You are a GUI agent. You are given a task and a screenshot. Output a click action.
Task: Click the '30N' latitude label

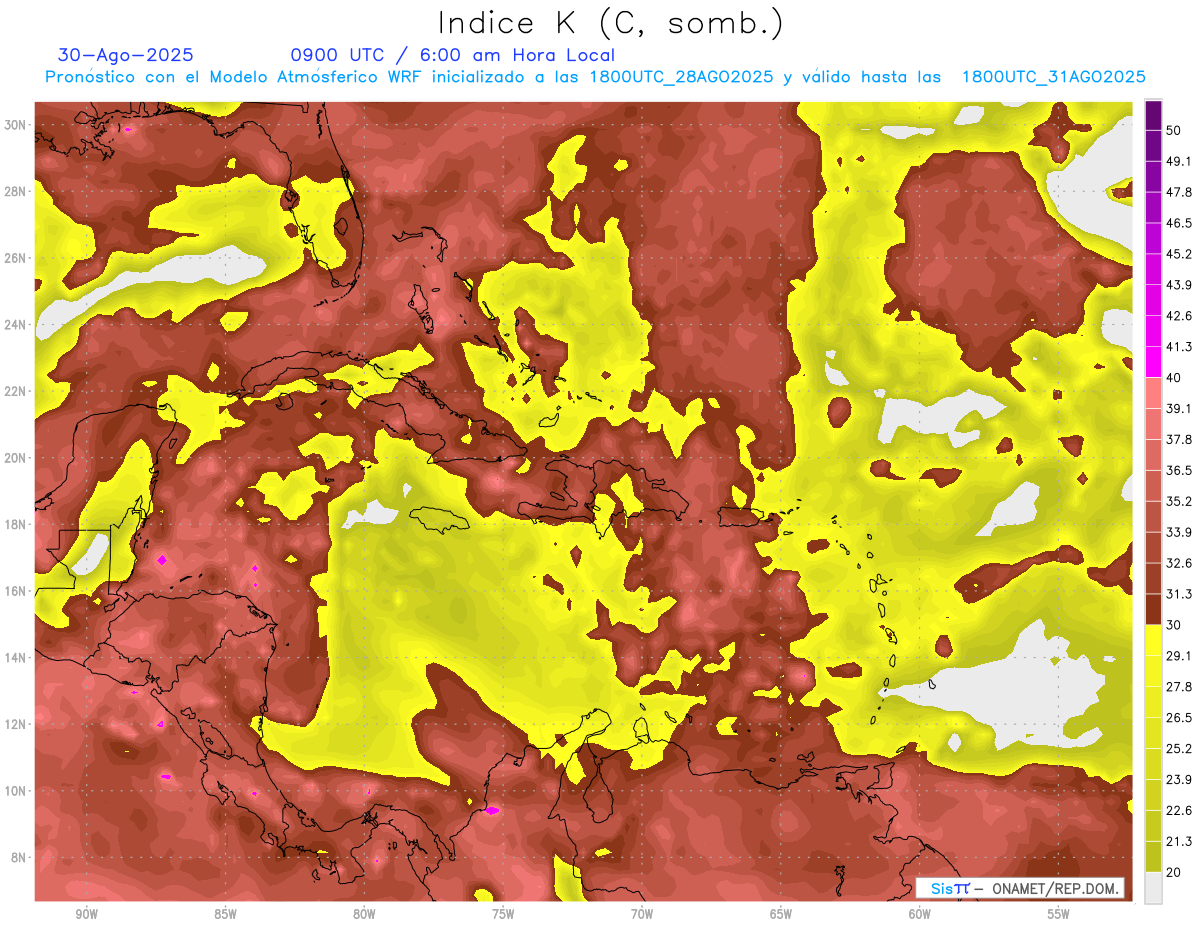tap(15, 124)
